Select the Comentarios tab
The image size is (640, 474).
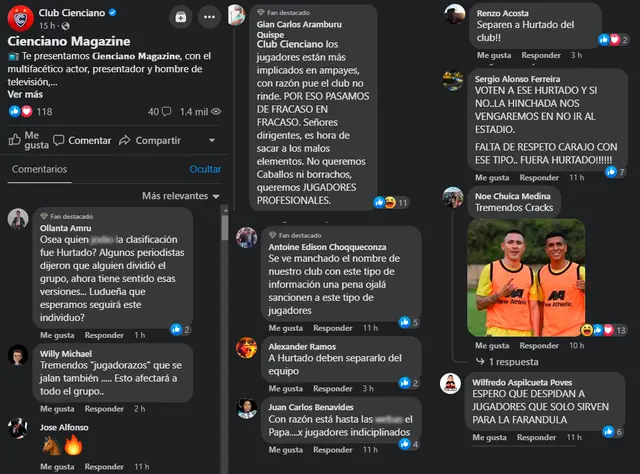click(39, 169)
